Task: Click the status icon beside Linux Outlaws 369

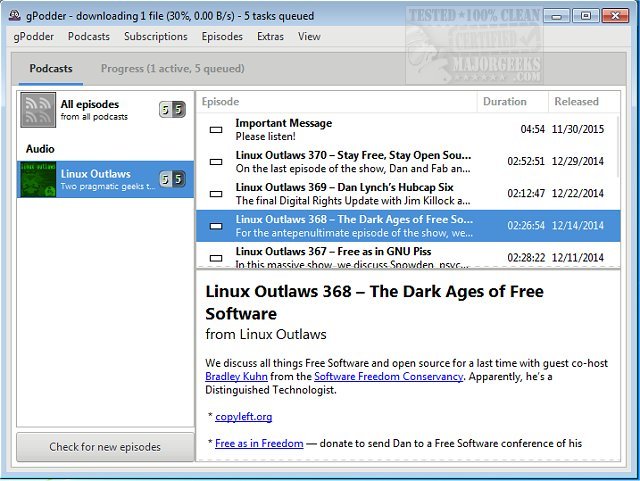Action: pos(216,194)
